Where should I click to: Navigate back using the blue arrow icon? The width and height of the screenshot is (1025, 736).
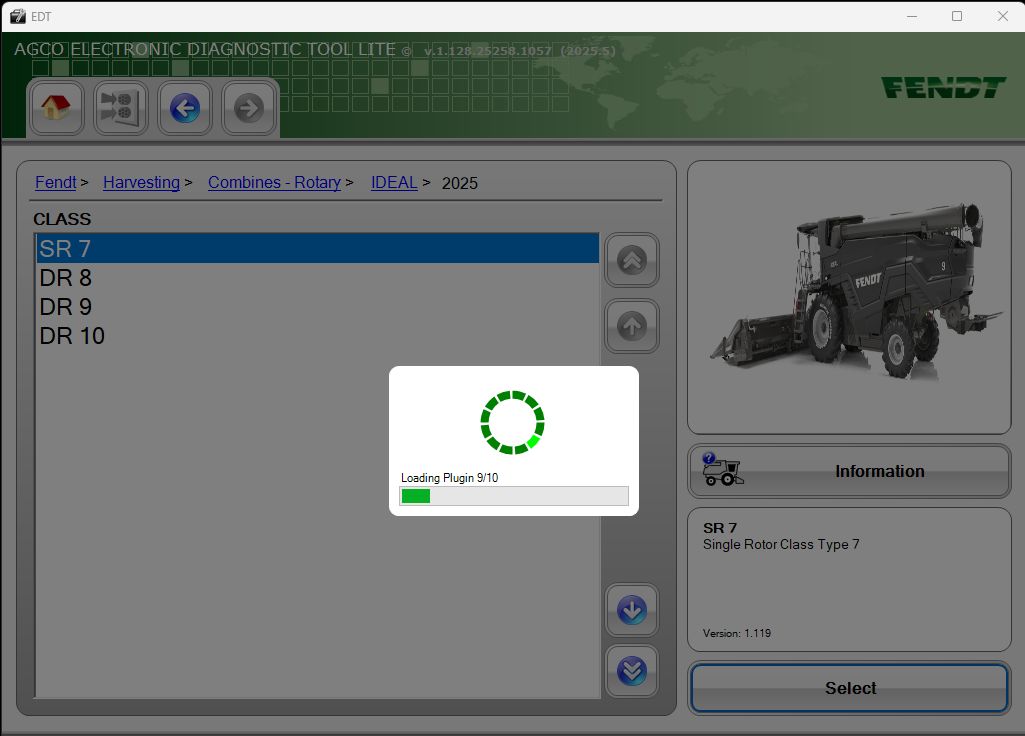click(x=184, y=108)
